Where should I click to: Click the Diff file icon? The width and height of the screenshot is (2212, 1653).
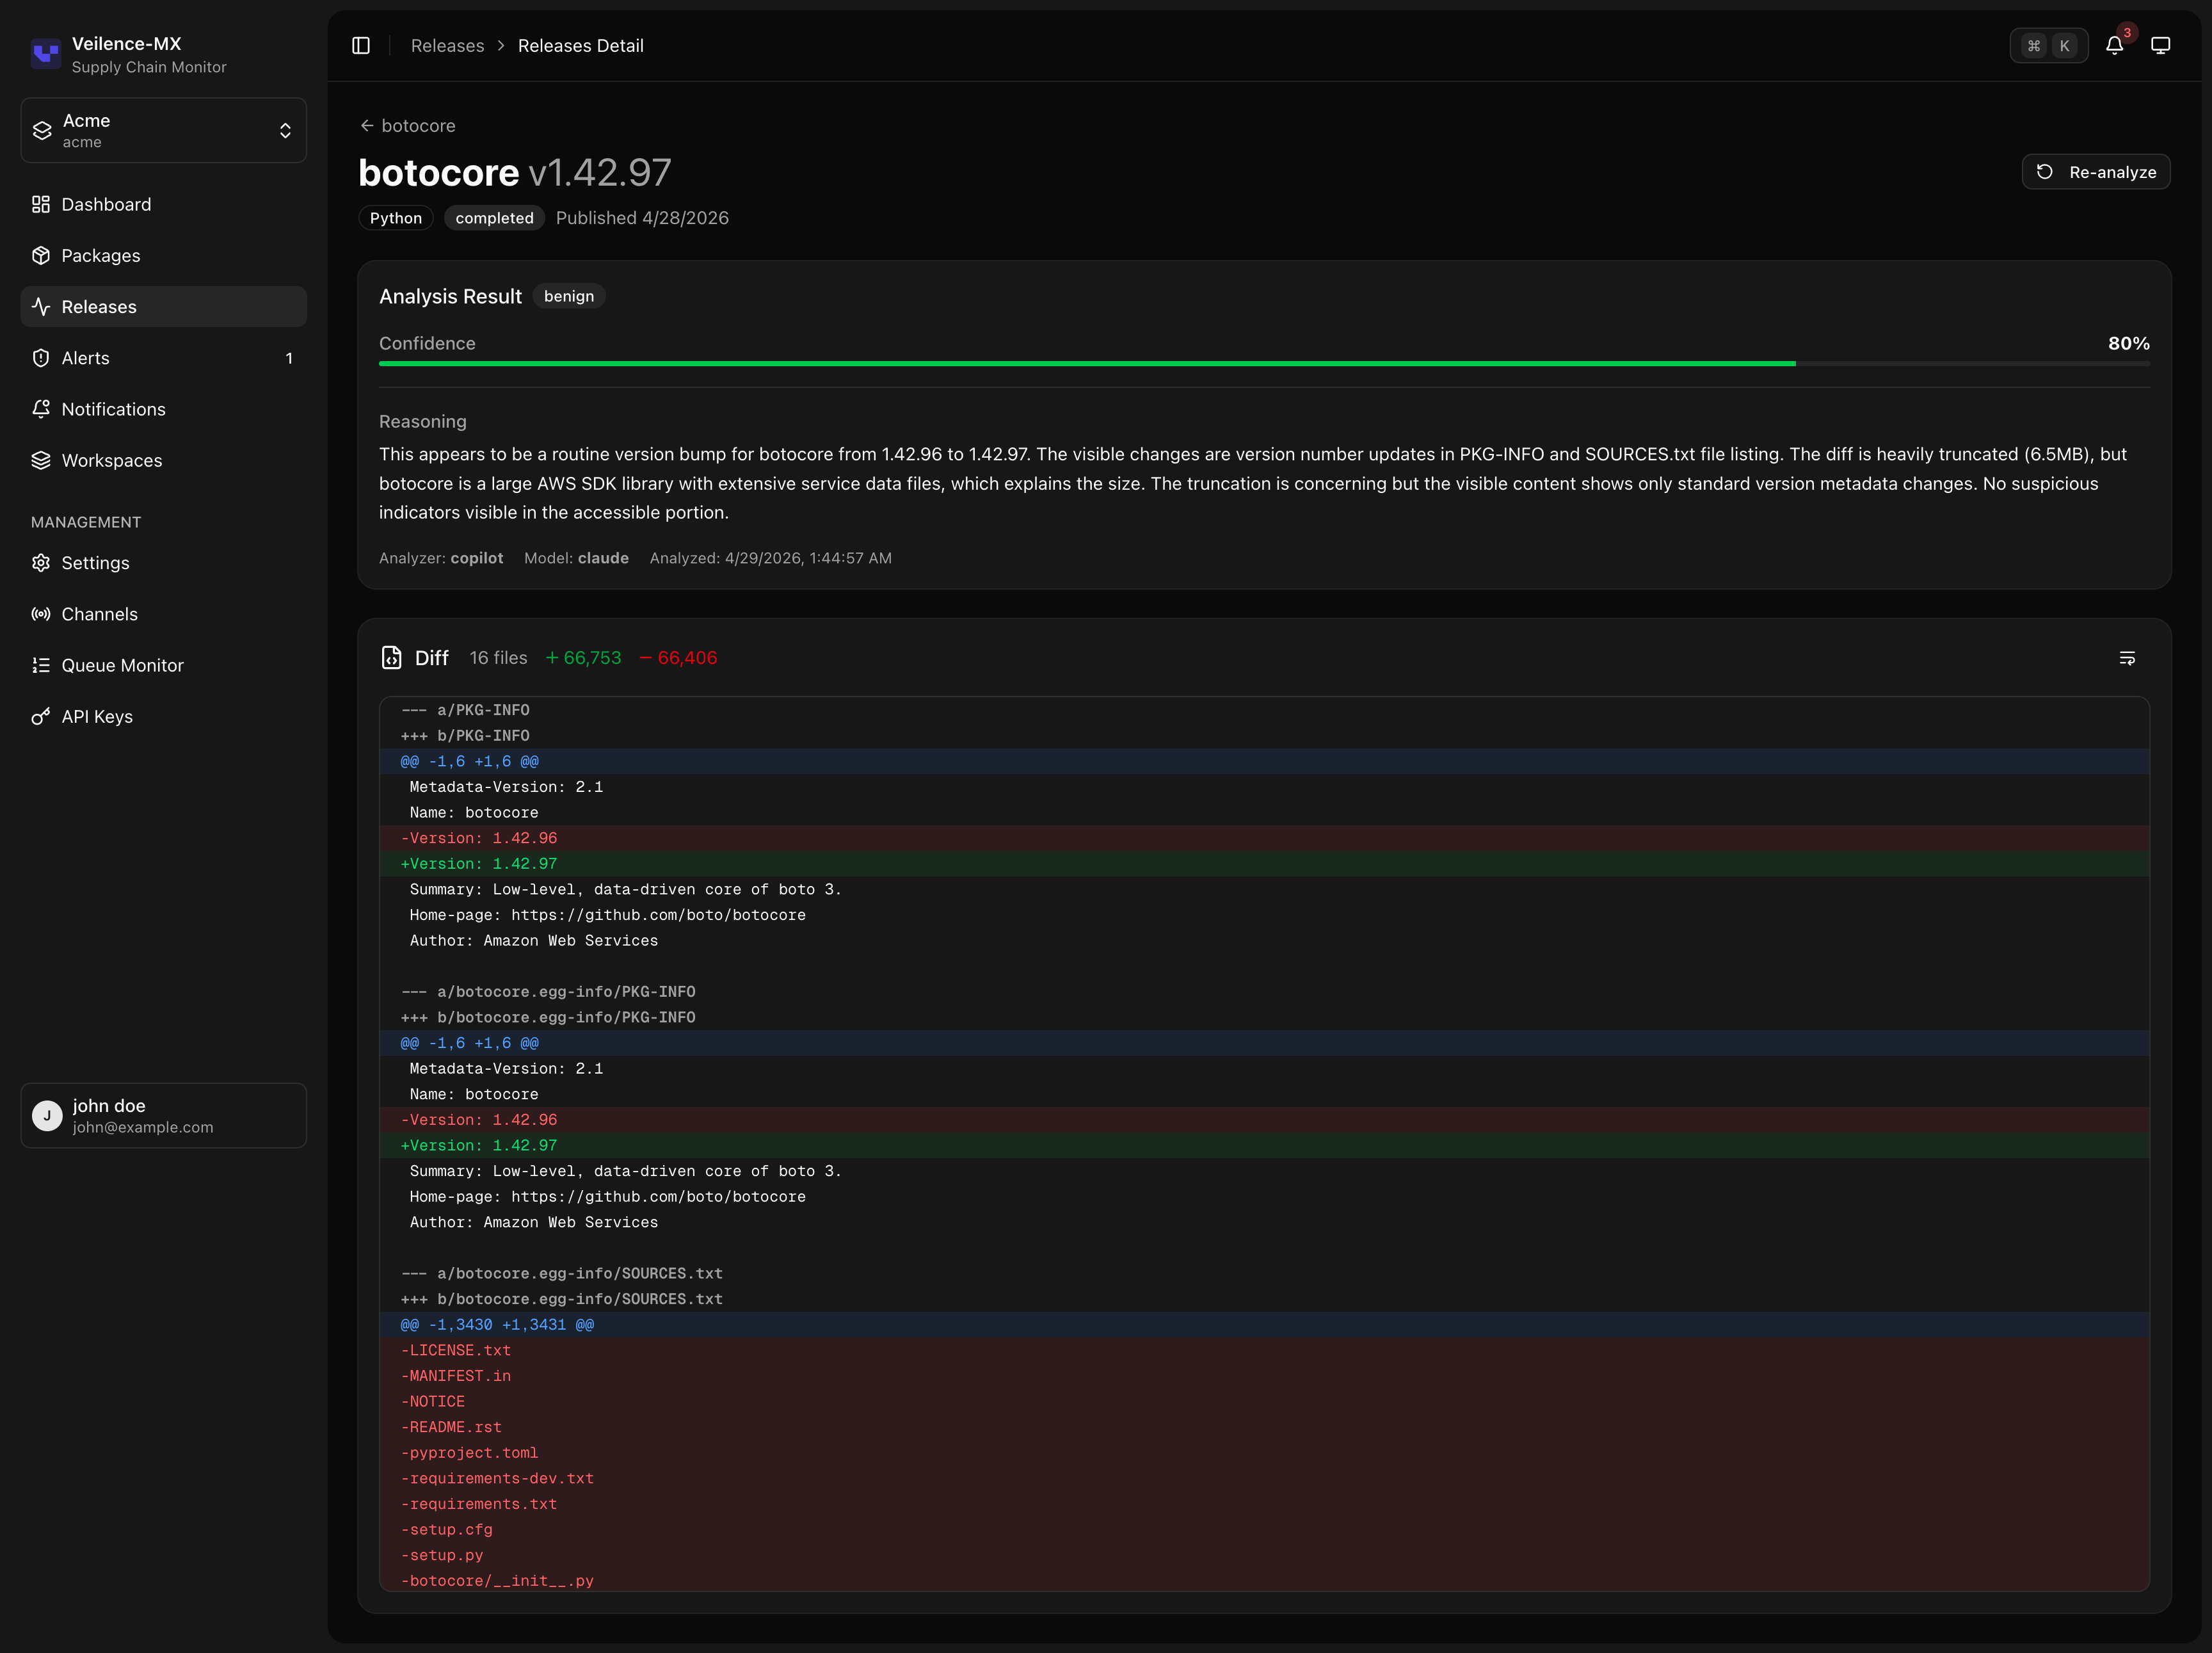coord(391,657)
